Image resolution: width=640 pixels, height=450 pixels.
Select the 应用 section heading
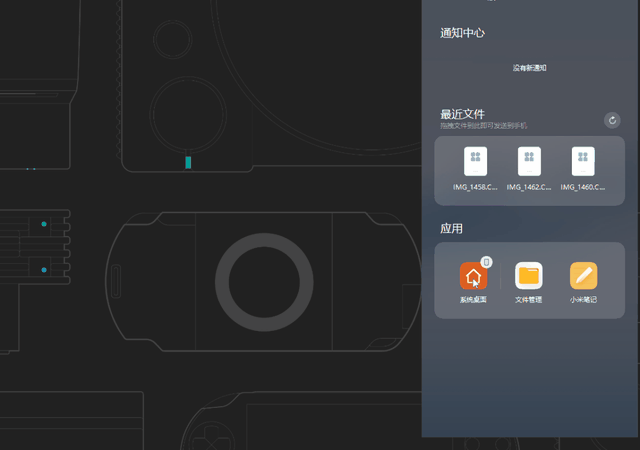pyautogui.click(x=451, y=229)
